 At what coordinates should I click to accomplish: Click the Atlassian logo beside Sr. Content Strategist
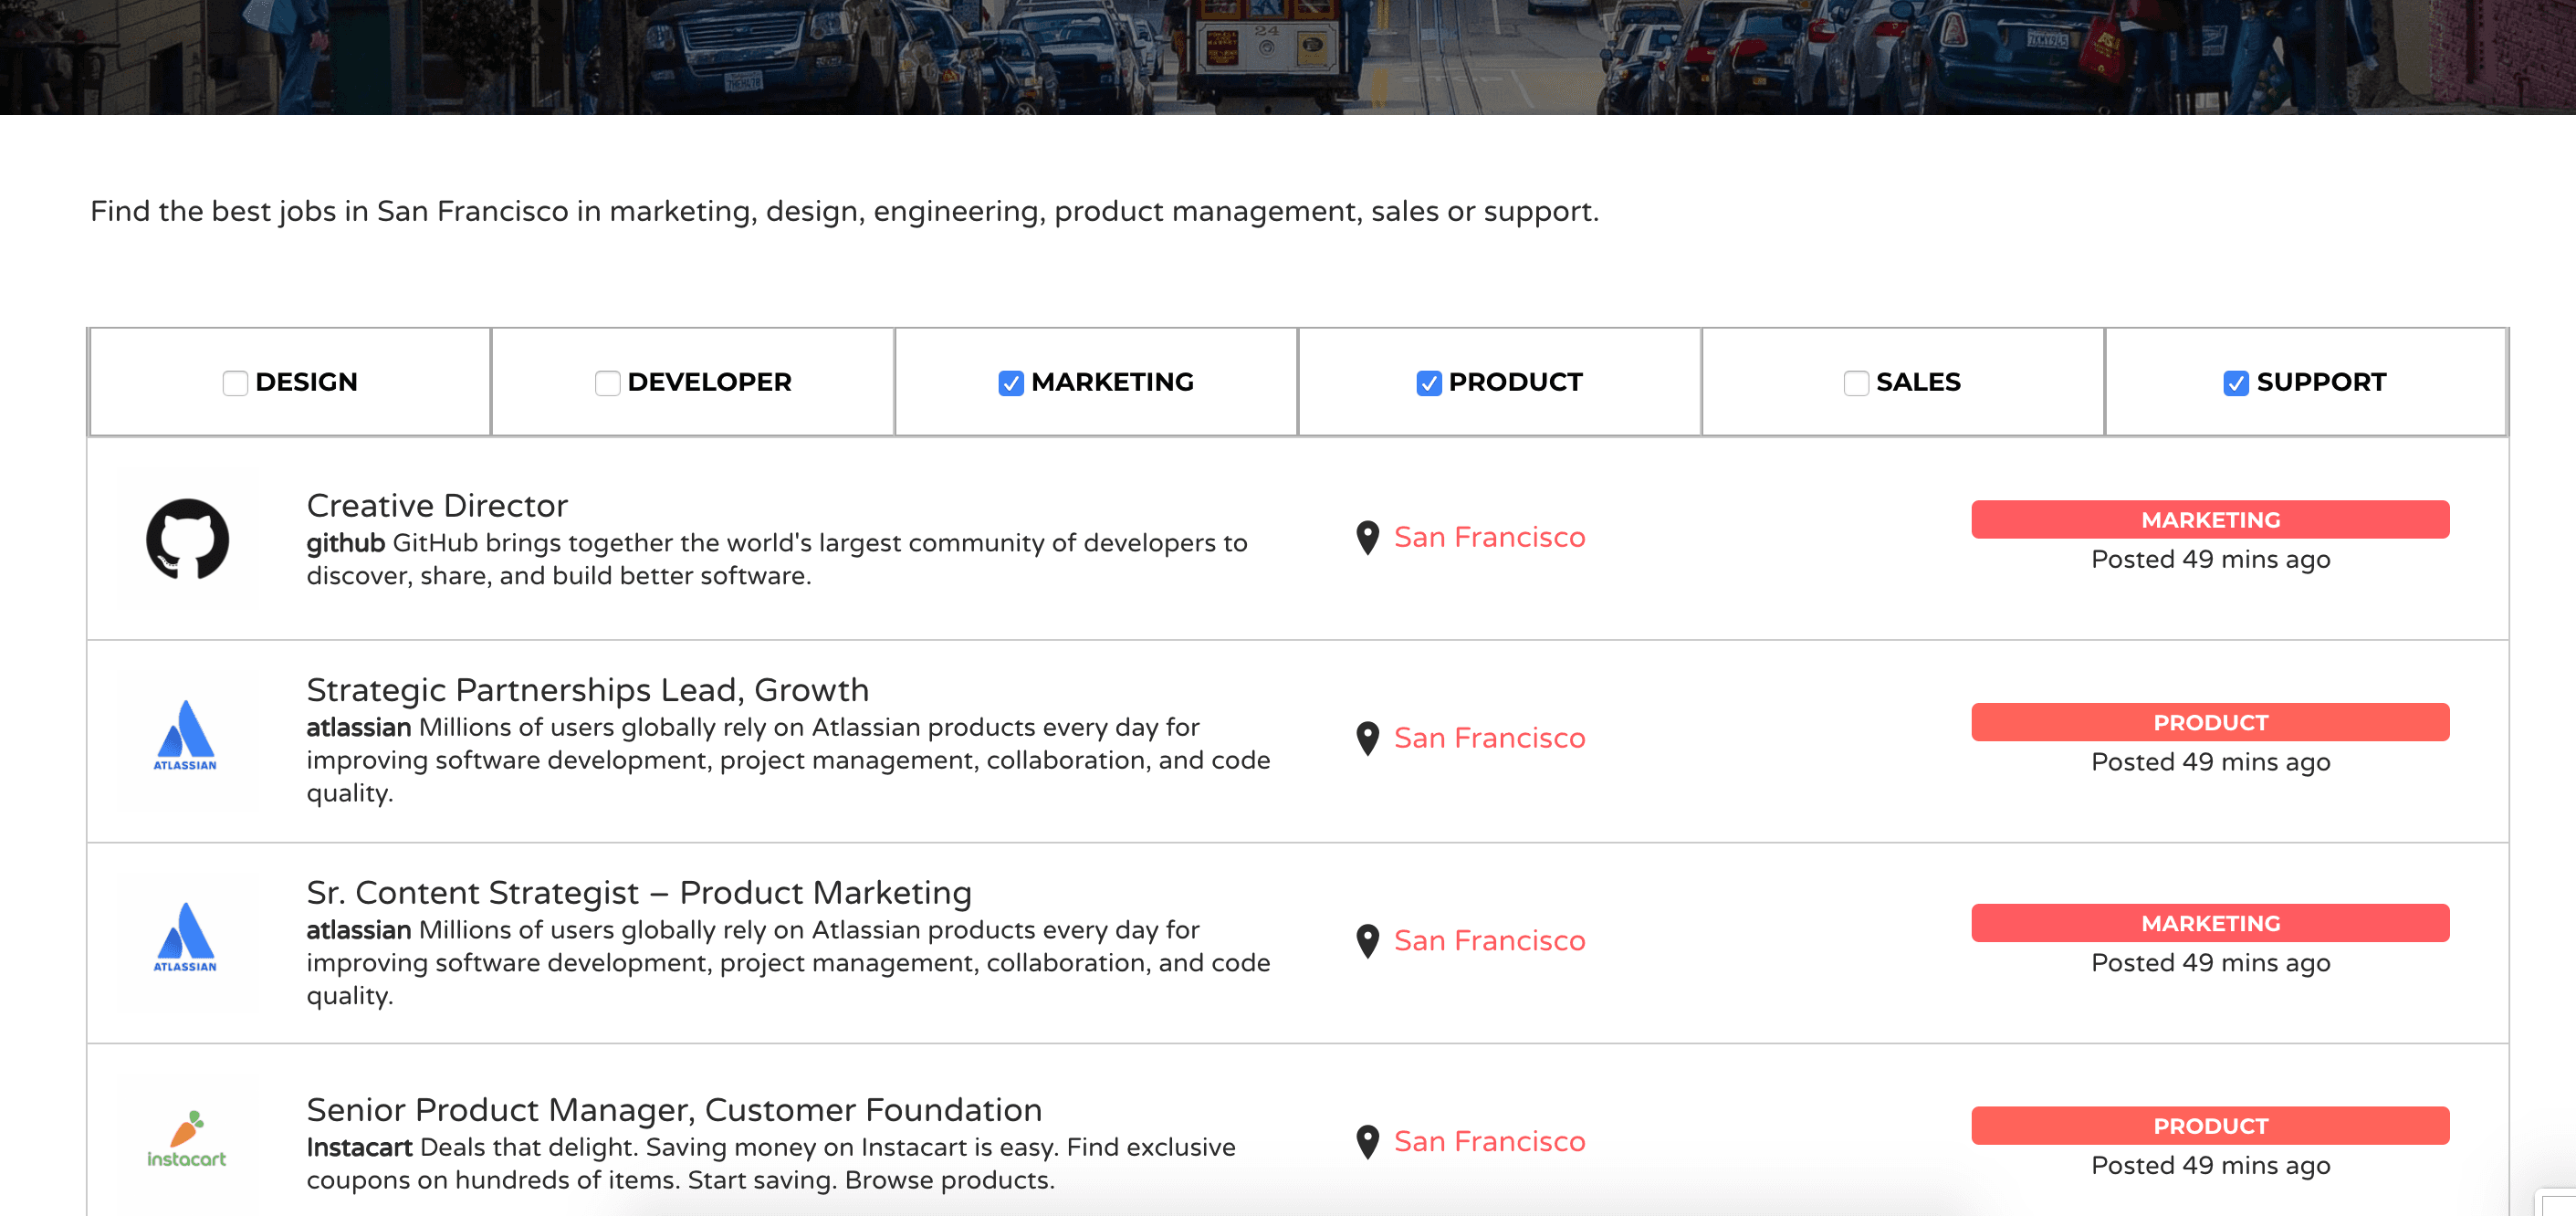click(186, 937)
